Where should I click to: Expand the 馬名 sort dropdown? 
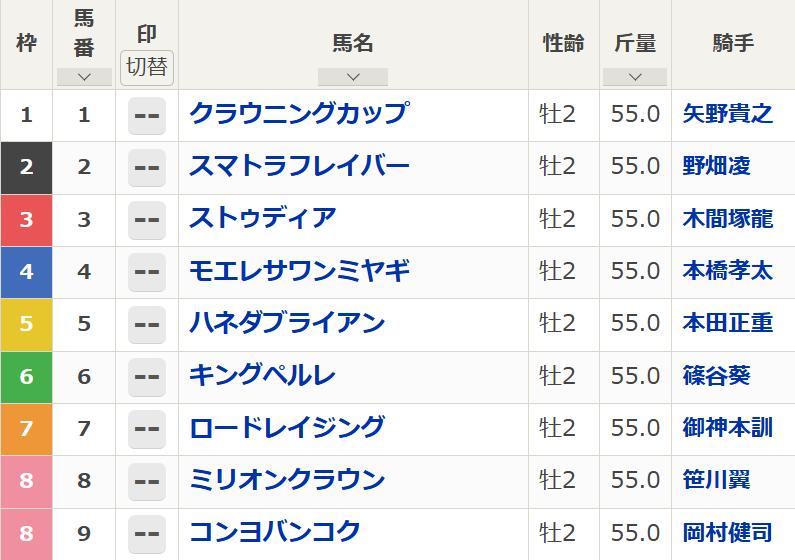(352, 77)
